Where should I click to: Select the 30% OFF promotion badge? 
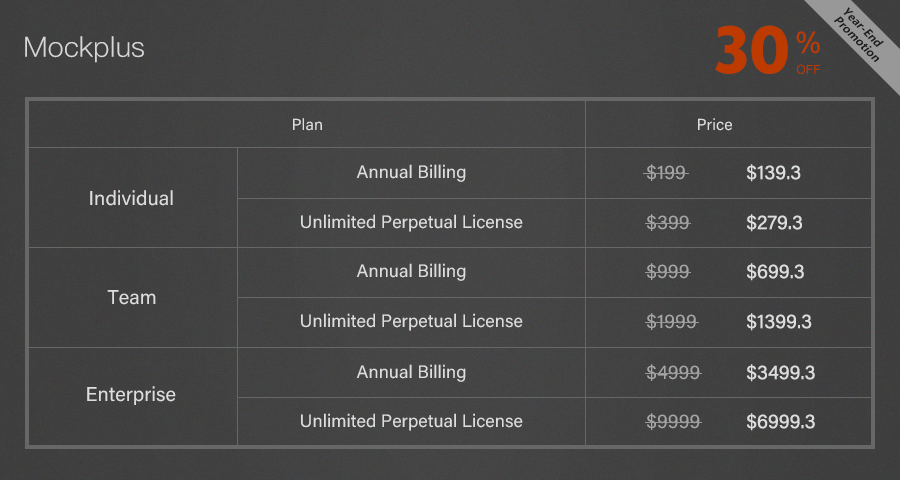click(x=767, y=51)
